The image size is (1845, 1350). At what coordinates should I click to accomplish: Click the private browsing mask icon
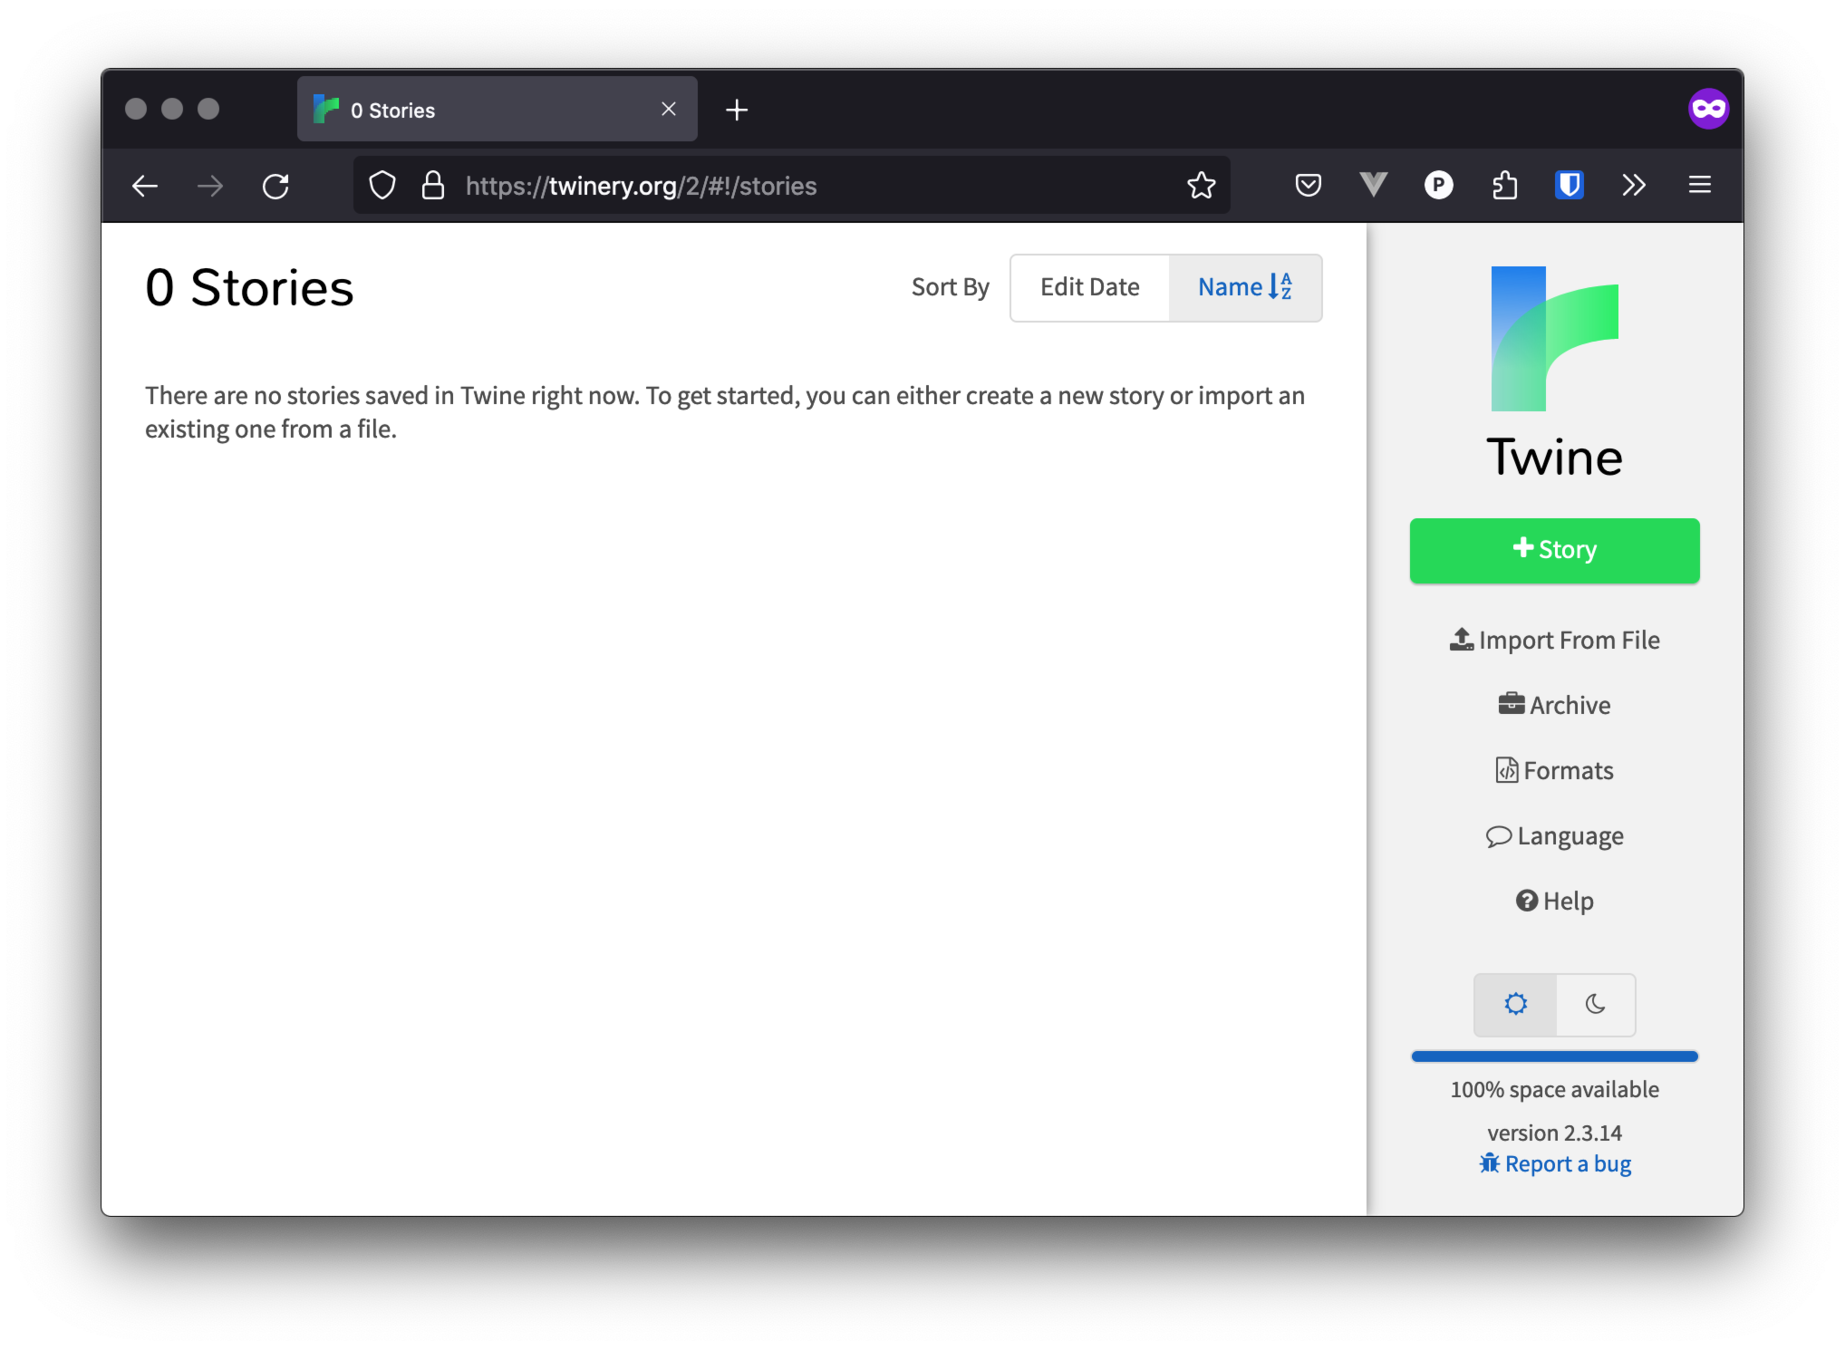1708,109
